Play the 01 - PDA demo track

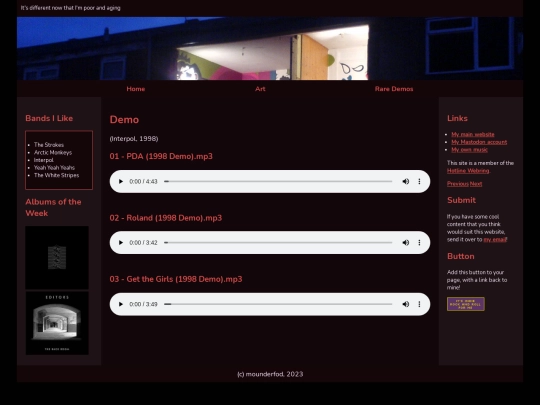pos(121,181)
